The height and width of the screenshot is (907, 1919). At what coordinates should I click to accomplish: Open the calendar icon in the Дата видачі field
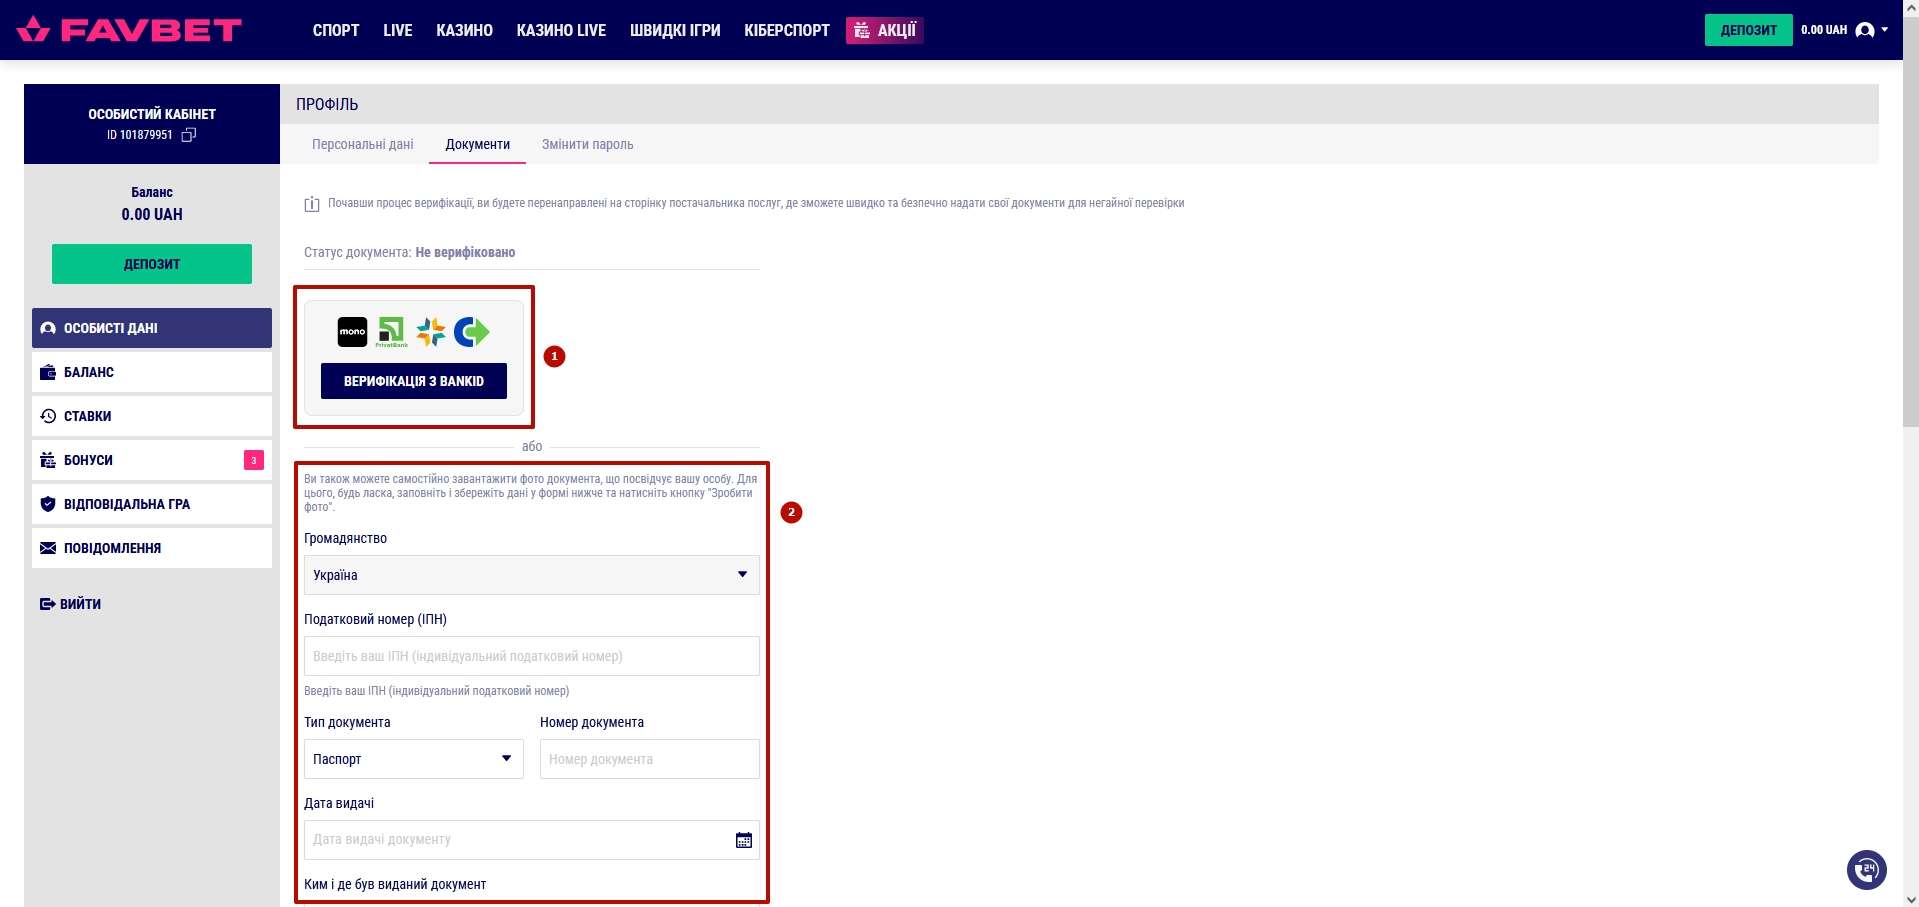pyautogui.click(x=743, y=840)
